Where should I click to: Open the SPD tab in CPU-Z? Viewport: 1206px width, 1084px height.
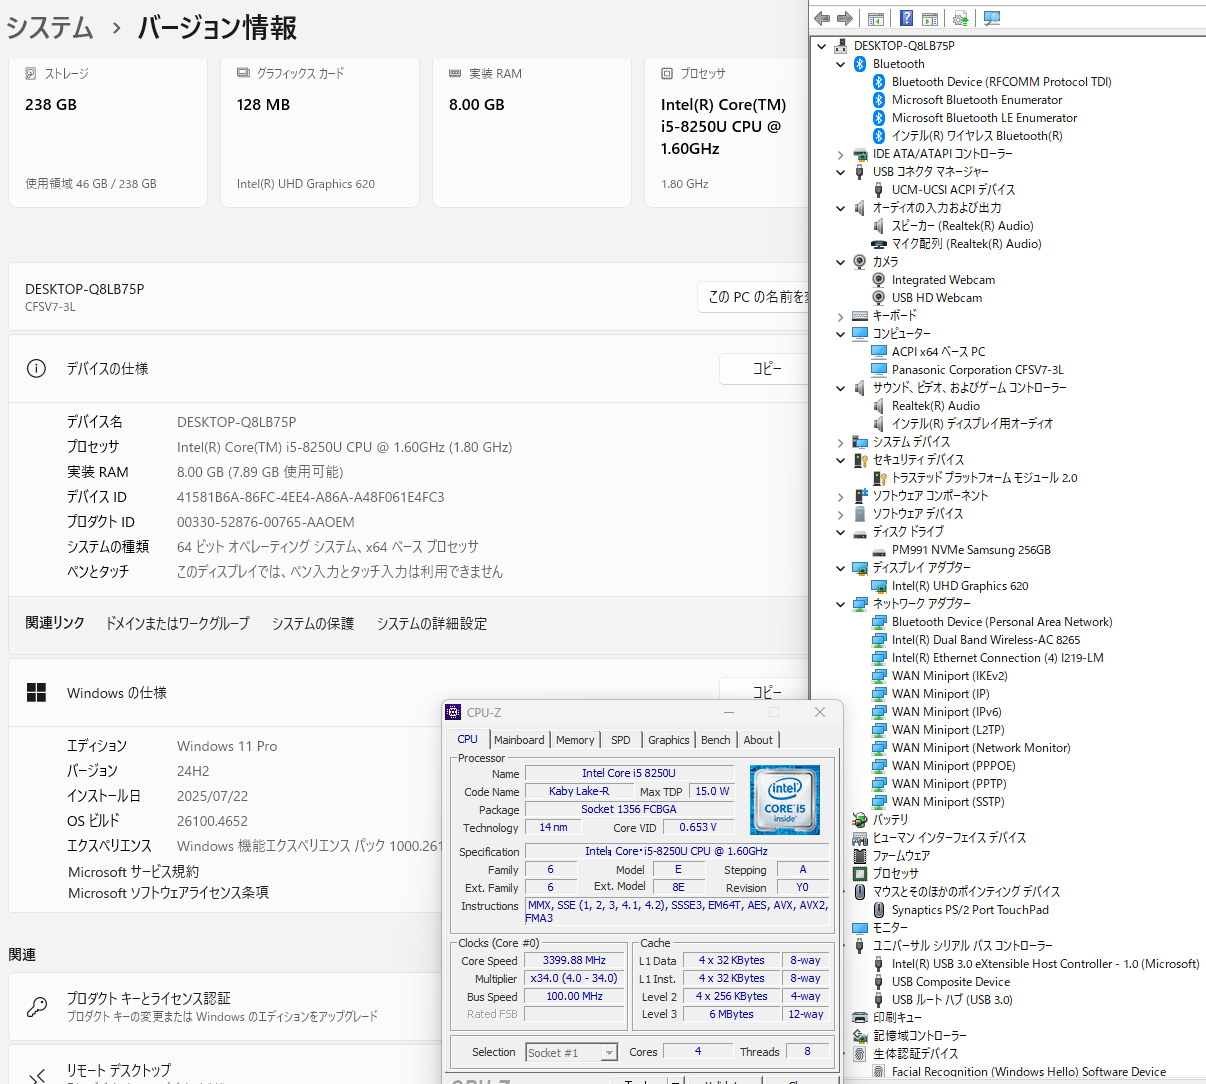(x=620, y=740)
